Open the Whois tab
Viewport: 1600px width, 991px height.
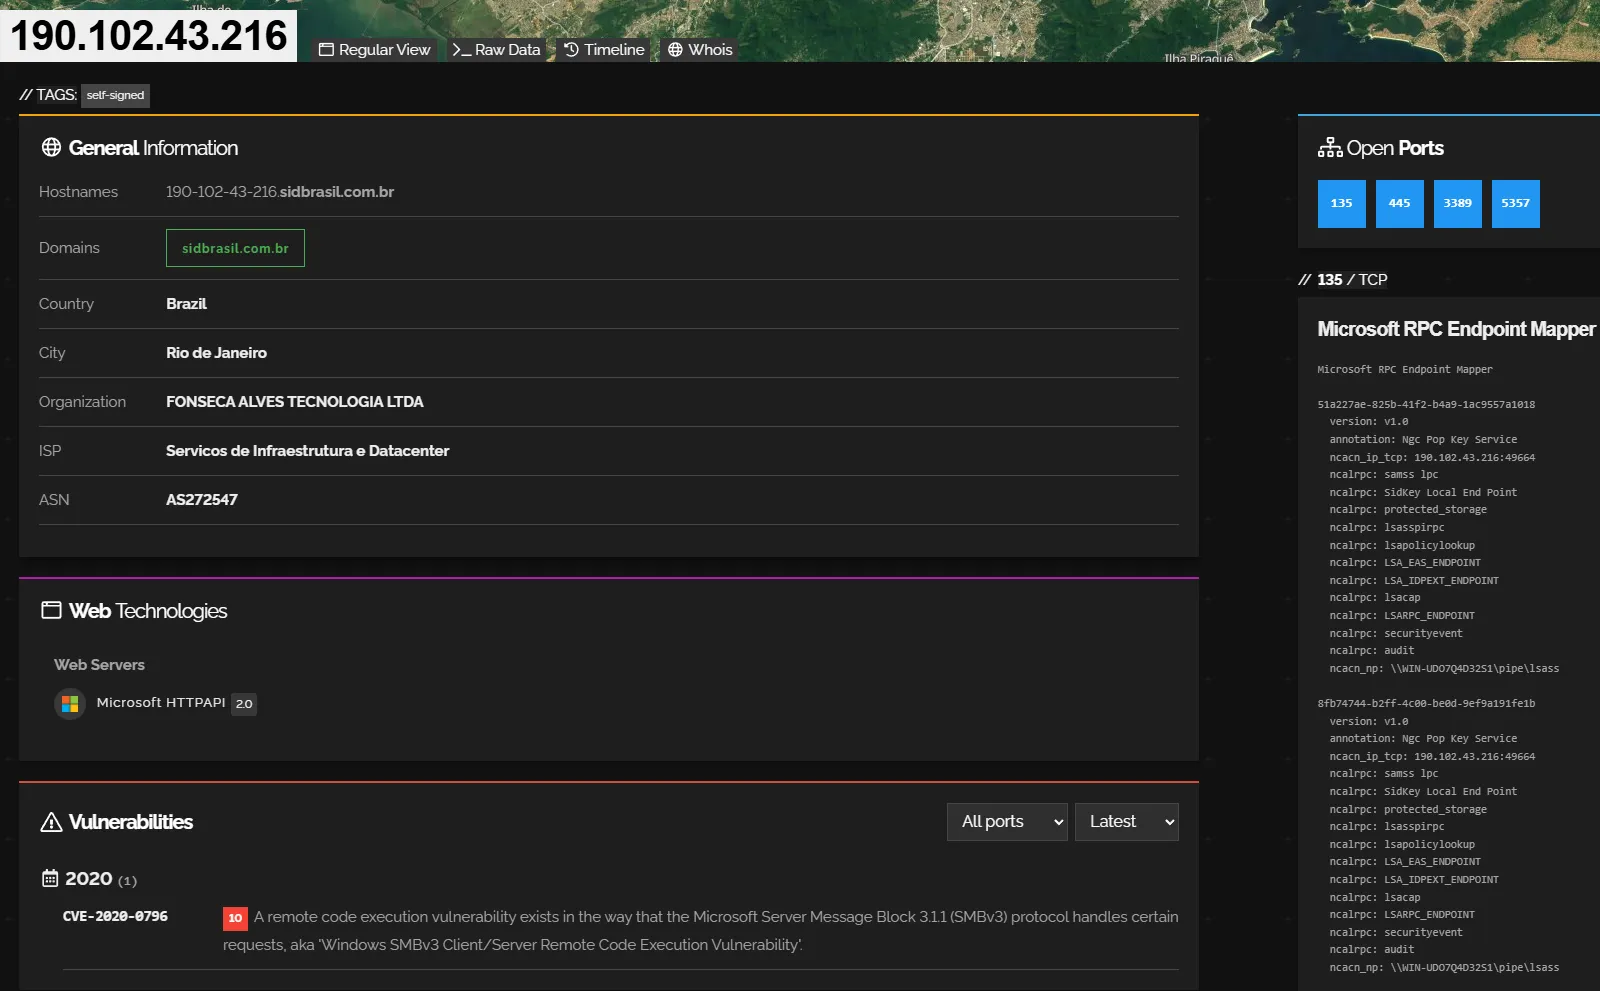tap(700, 50)
